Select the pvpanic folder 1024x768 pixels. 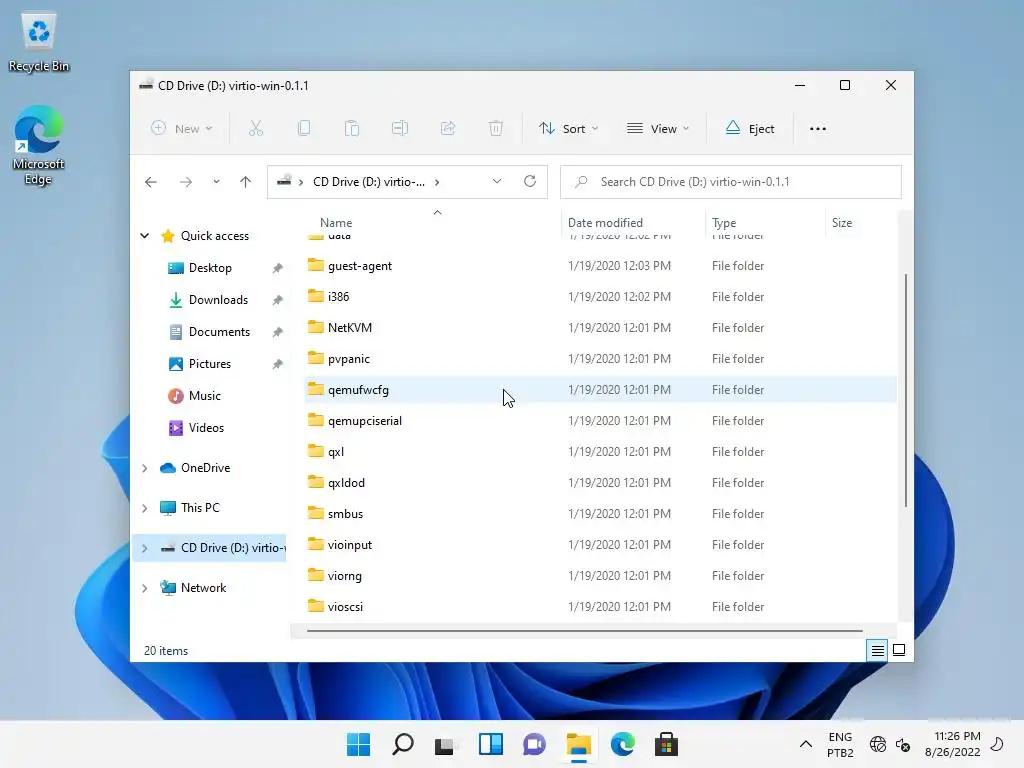[600, 359]
